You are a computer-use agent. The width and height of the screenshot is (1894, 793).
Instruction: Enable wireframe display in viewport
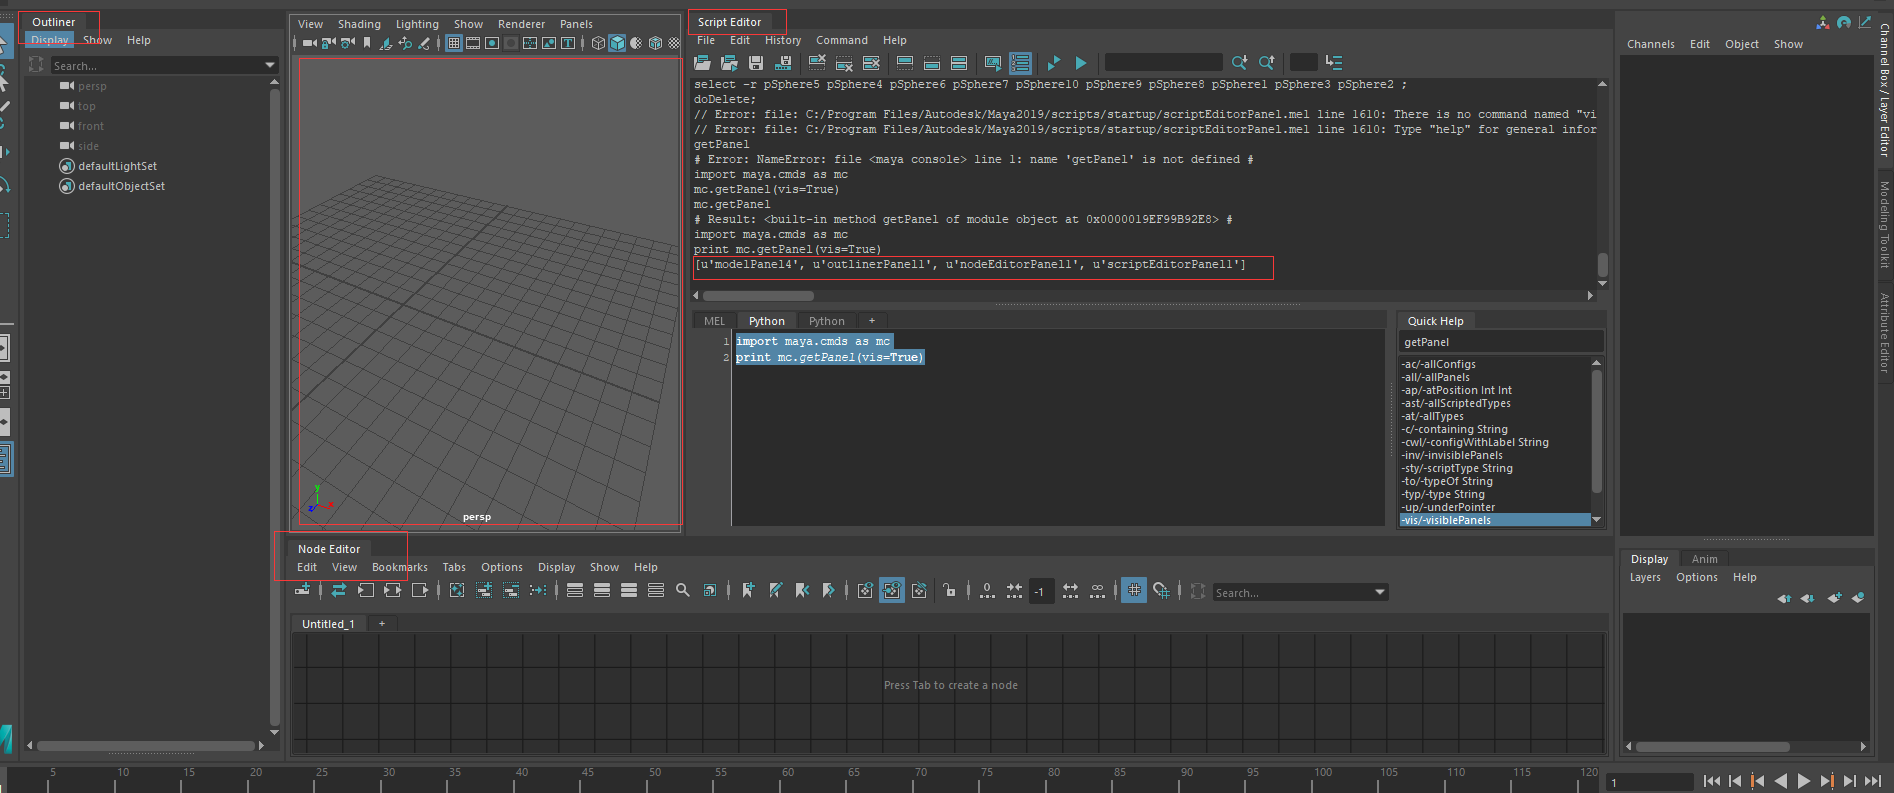598,43
